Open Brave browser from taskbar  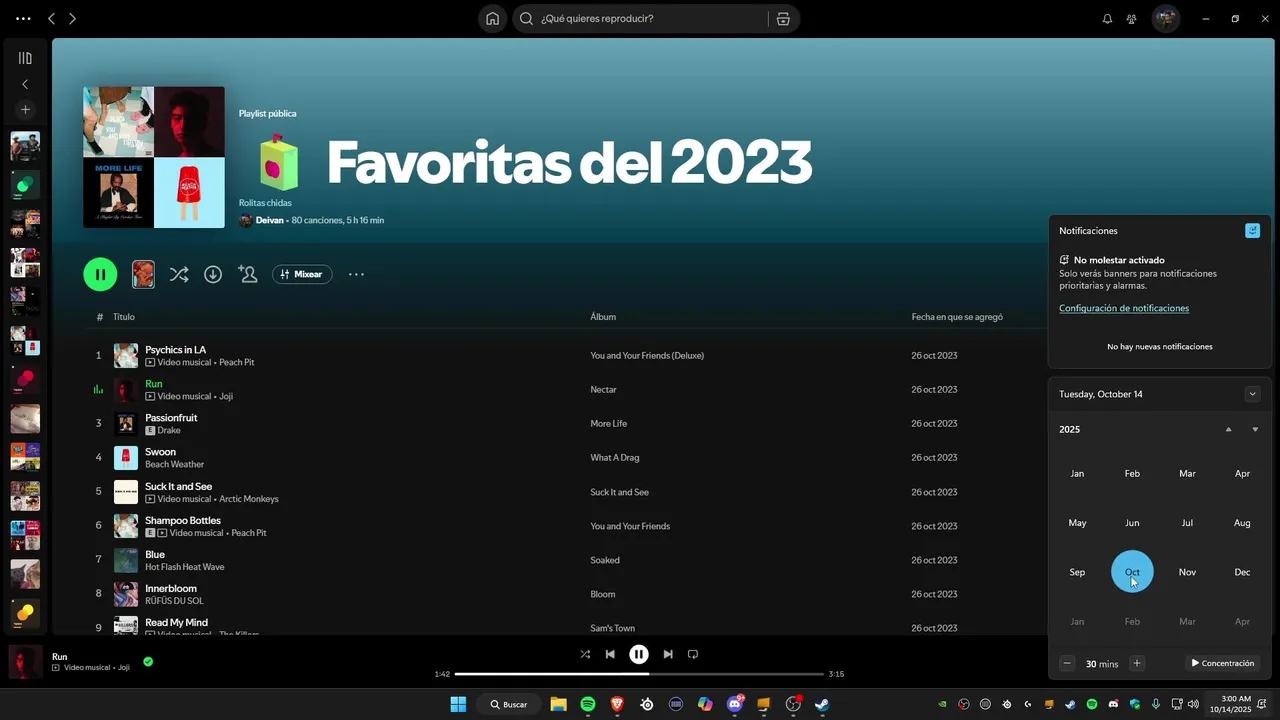pyautogui.click(x=617, y=704)
